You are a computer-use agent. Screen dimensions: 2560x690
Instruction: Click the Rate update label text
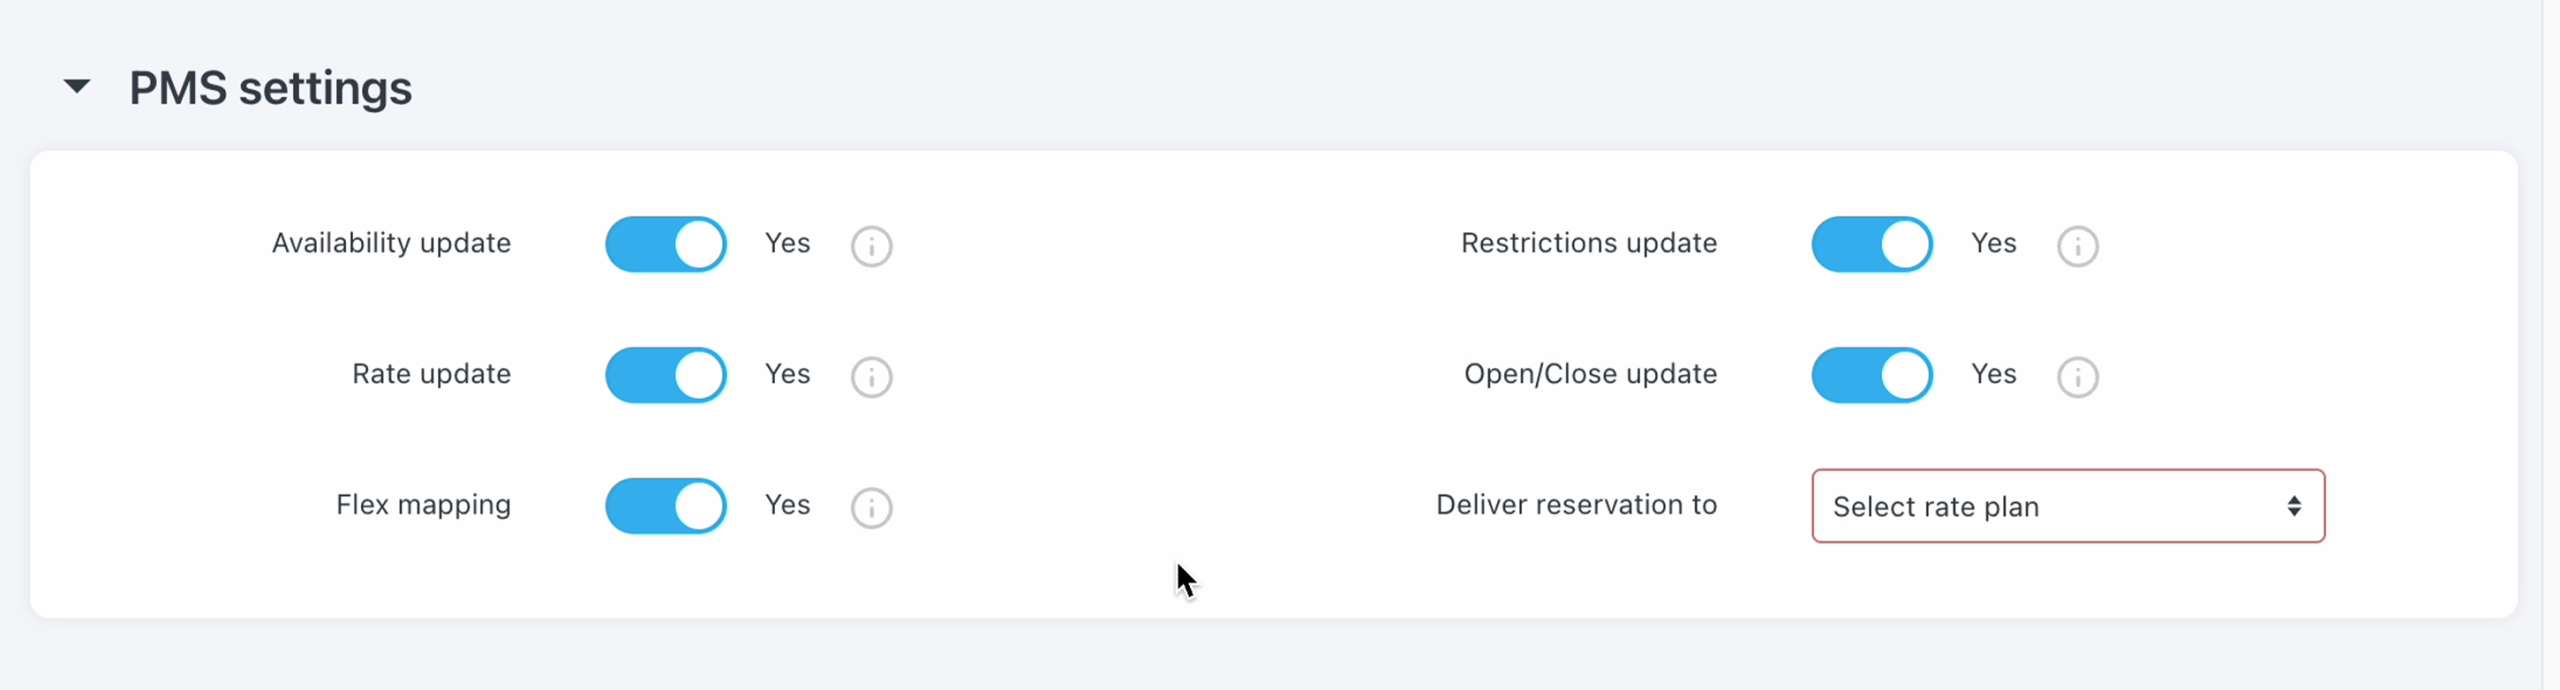431,374
